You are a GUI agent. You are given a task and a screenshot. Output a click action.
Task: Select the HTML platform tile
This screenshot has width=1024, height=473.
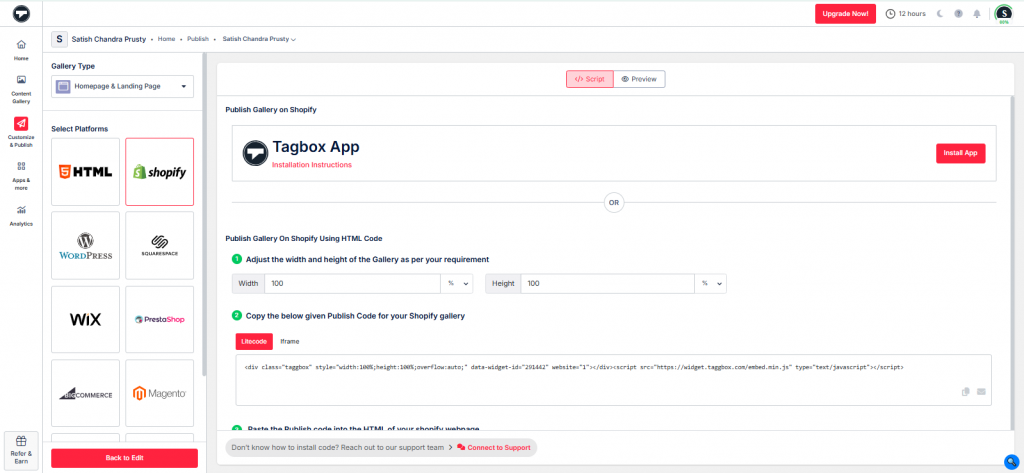pyautogui.click(x=86, y=172)
